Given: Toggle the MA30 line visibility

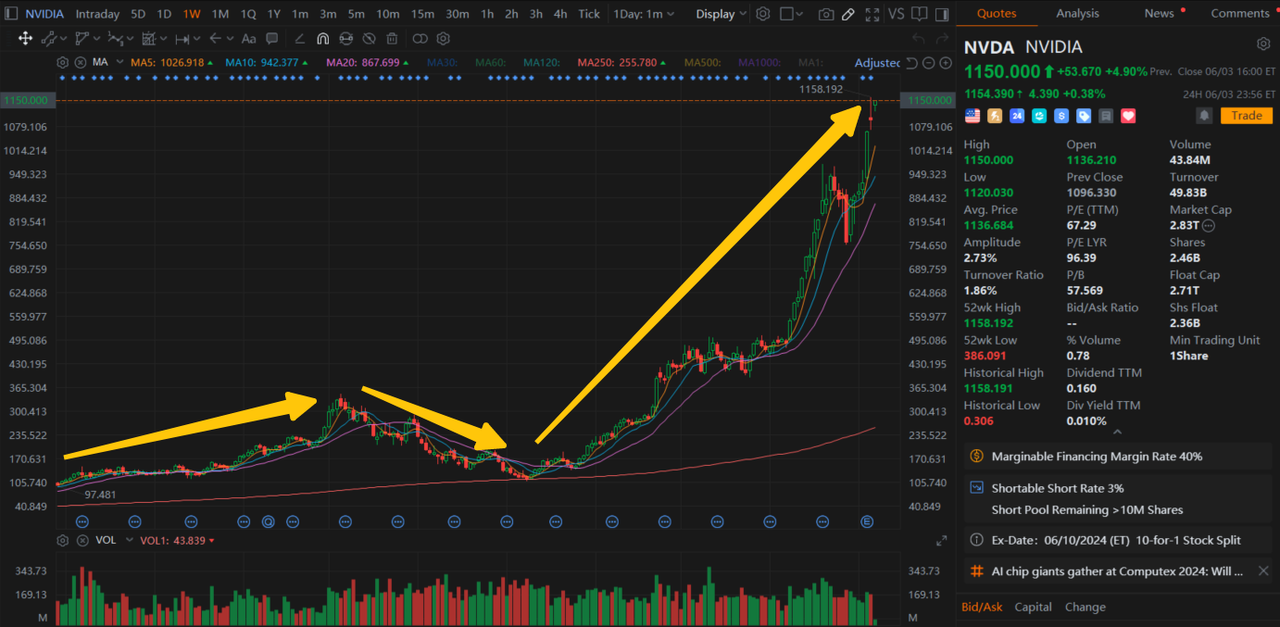Looking at the screenshot, I should (x=440, y=62).
